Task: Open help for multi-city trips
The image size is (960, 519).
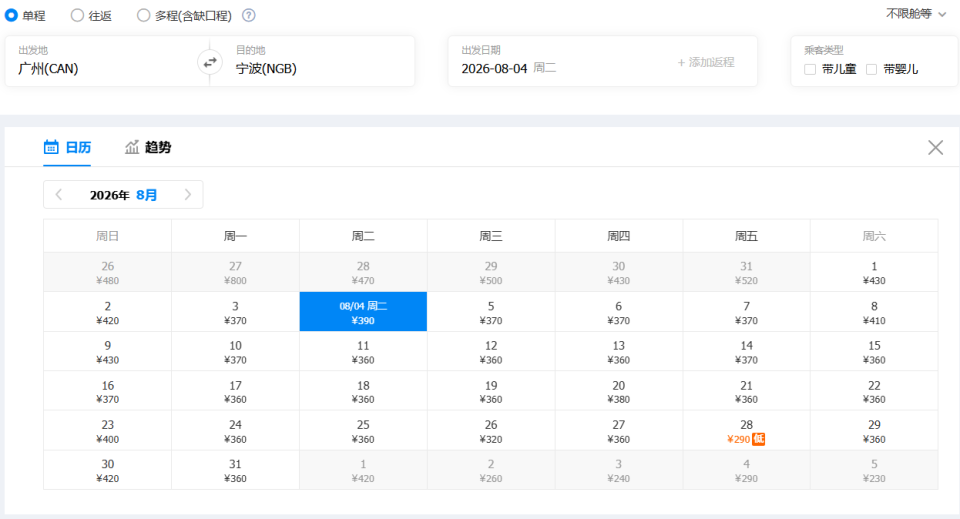Action: pos(249,15)
